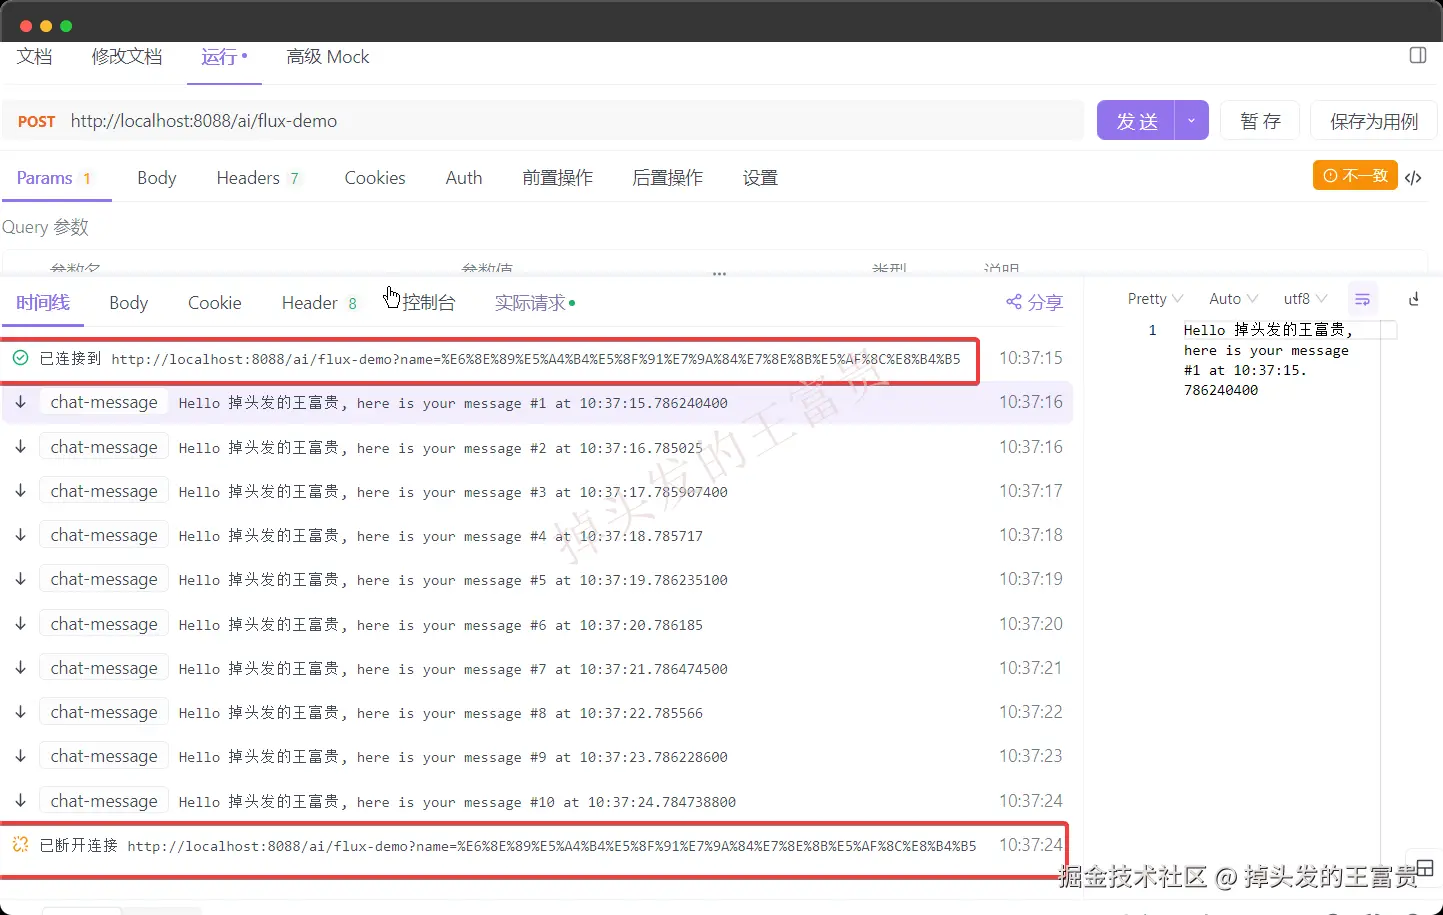Click the down arrow of message #4

coord(20,535)
